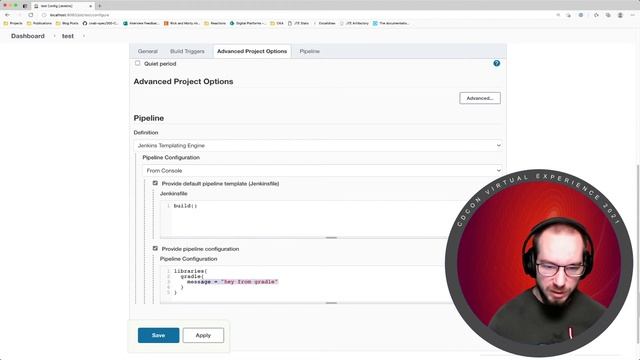This screenshot has width=640, height=360.
Task: Open the JTE Architecture bookmark
Action: [x=354, y=23]
